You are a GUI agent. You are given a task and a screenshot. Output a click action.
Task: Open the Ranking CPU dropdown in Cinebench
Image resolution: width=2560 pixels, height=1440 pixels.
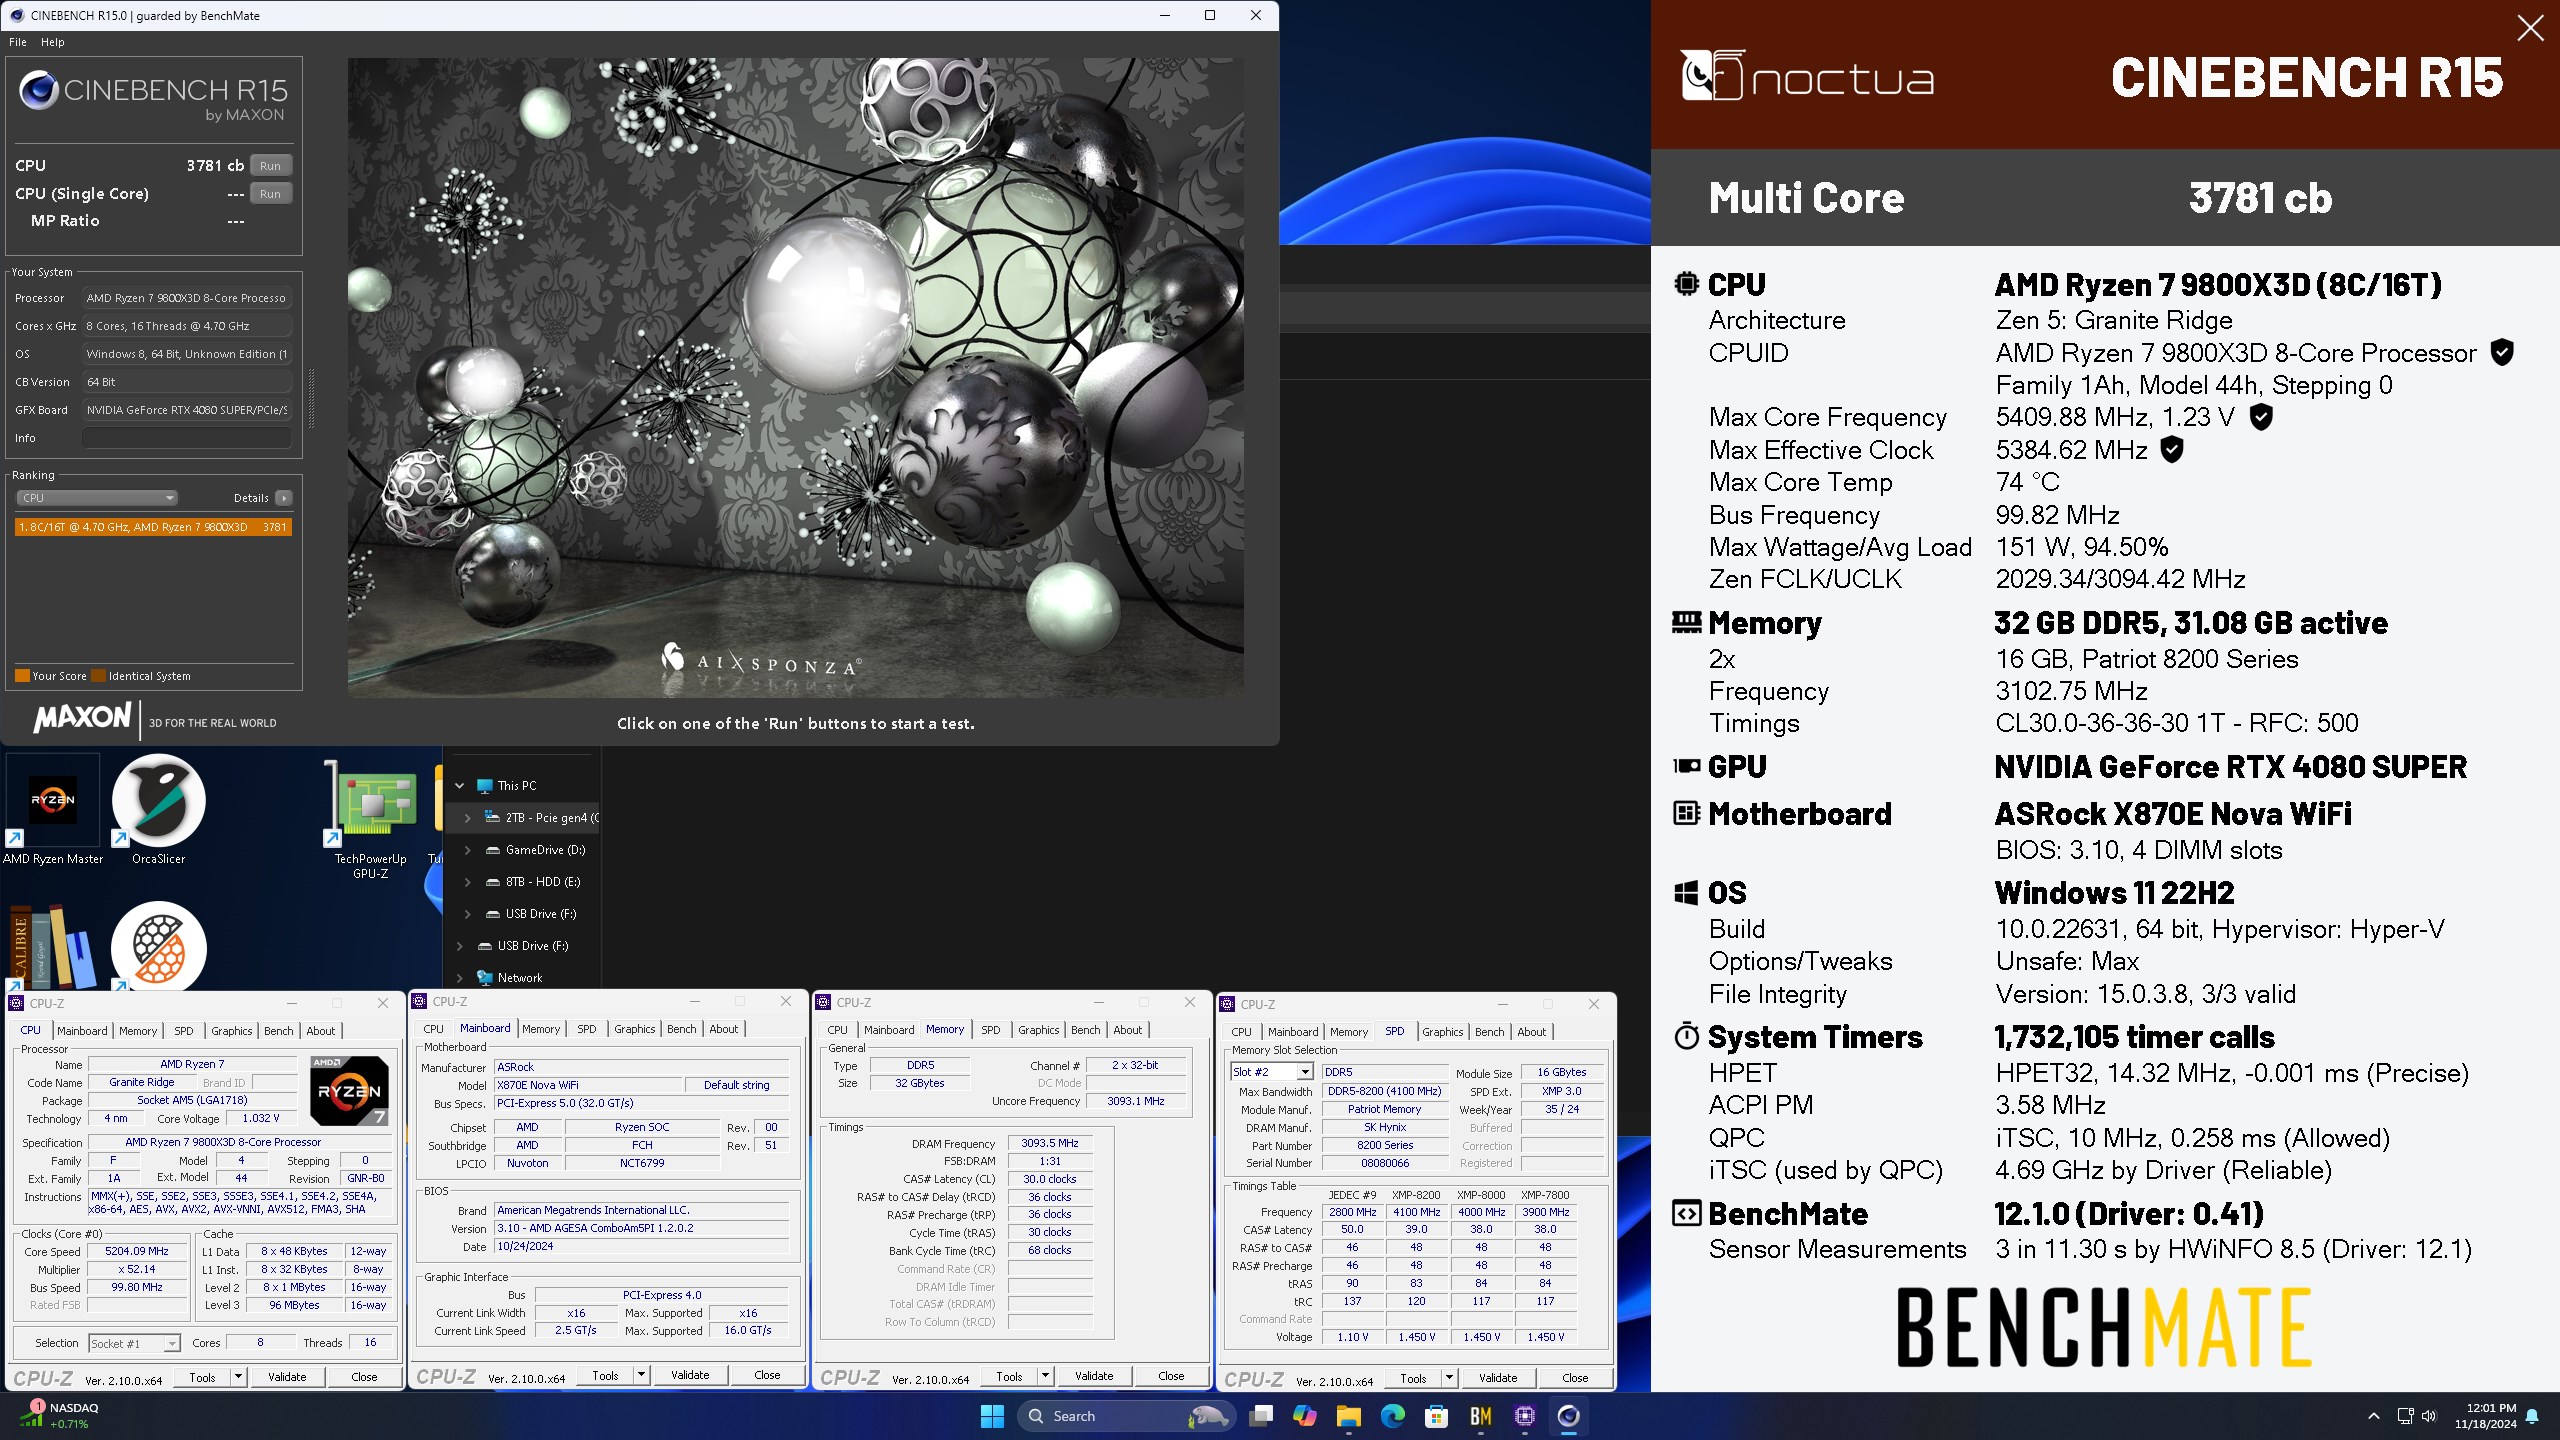[x=97, y=498]
